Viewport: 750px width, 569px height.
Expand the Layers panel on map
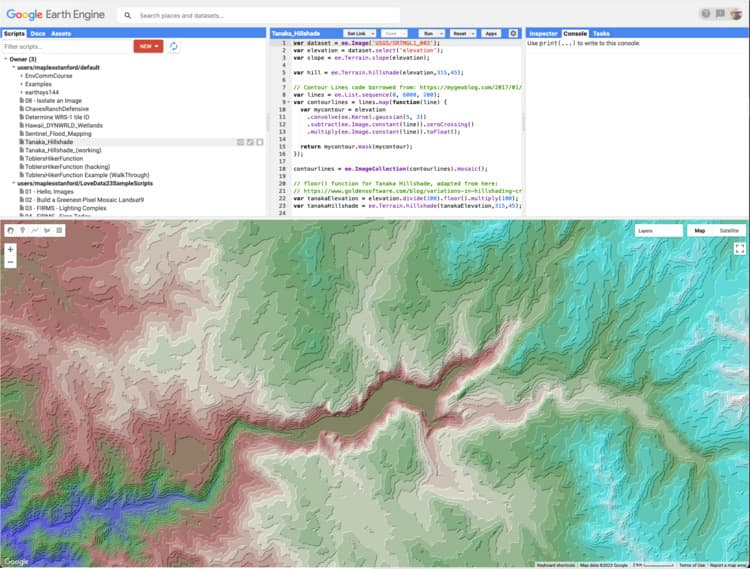tap(656, 230)
